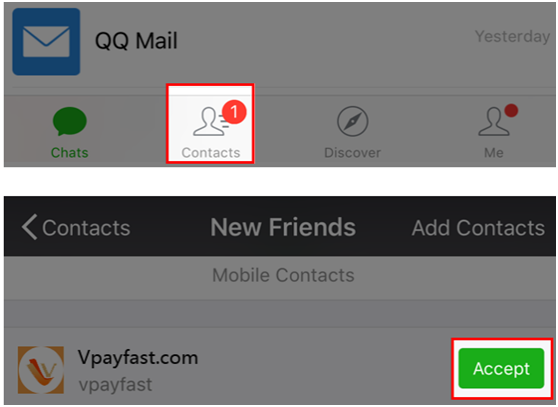Tap the Vpayfast.com orange avatar
Viewport: 558px width, 407px height.
[x=41, y=370]
